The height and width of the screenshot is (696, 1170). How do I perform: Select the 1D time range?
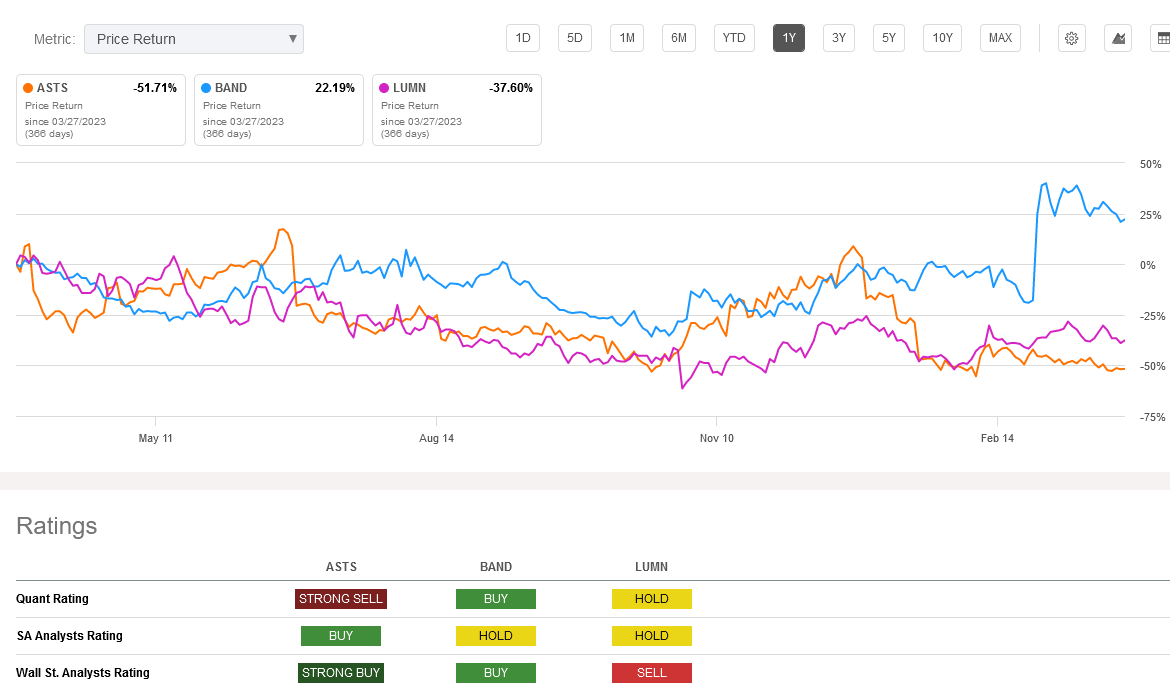click(523, 38)
